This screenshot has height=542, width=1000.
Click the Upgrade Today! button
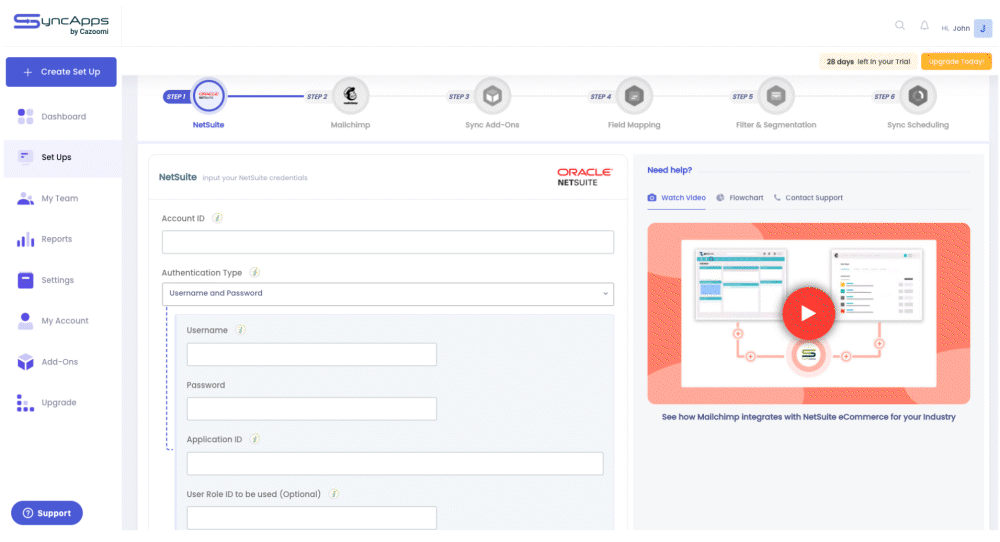(956, 61)
